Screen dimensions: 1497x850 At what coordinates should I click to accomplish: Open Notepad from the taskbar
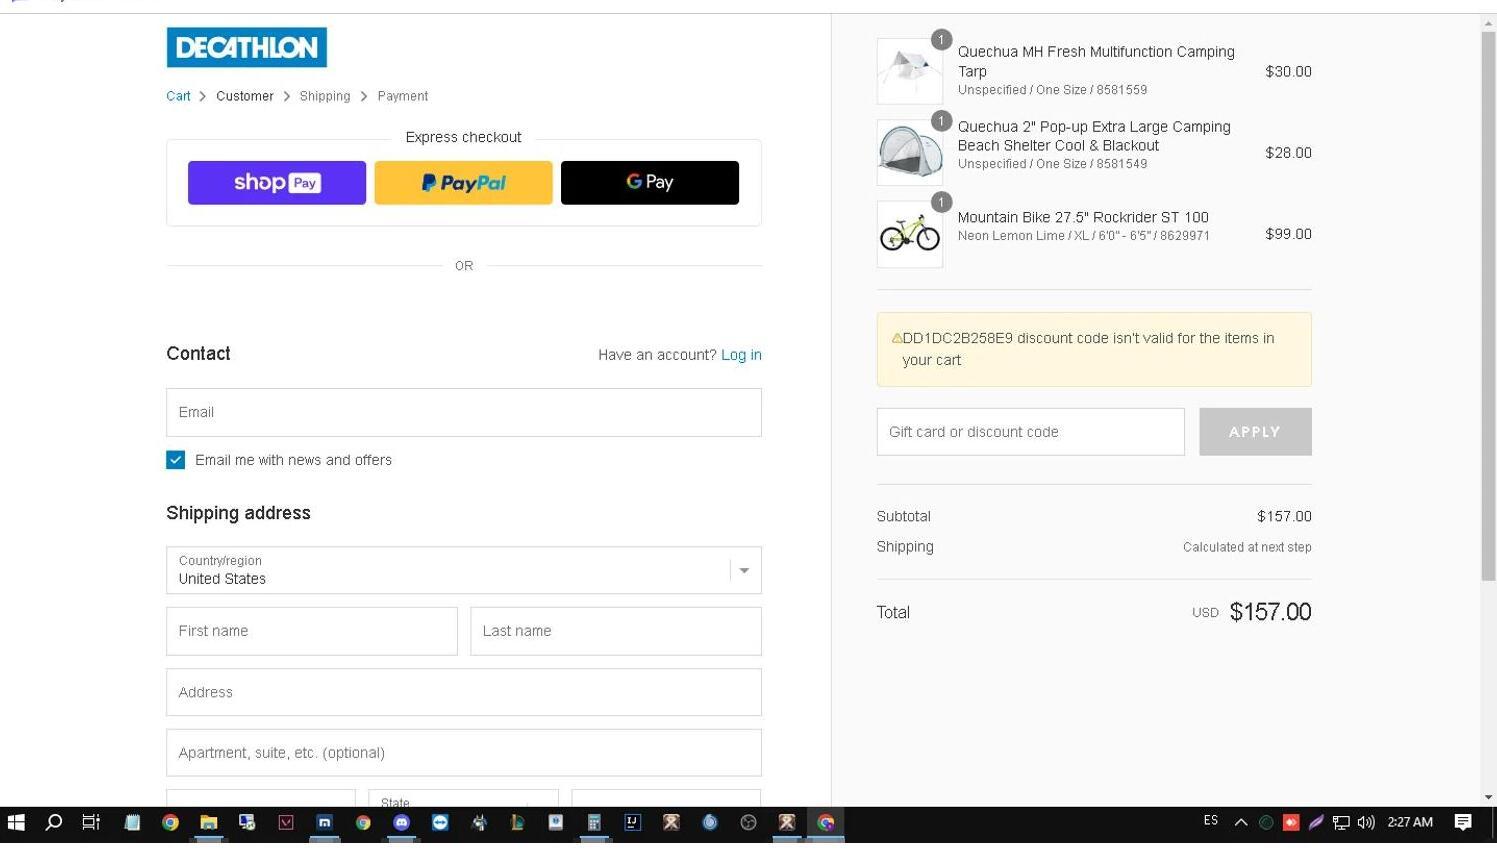[x=132, y=822]
